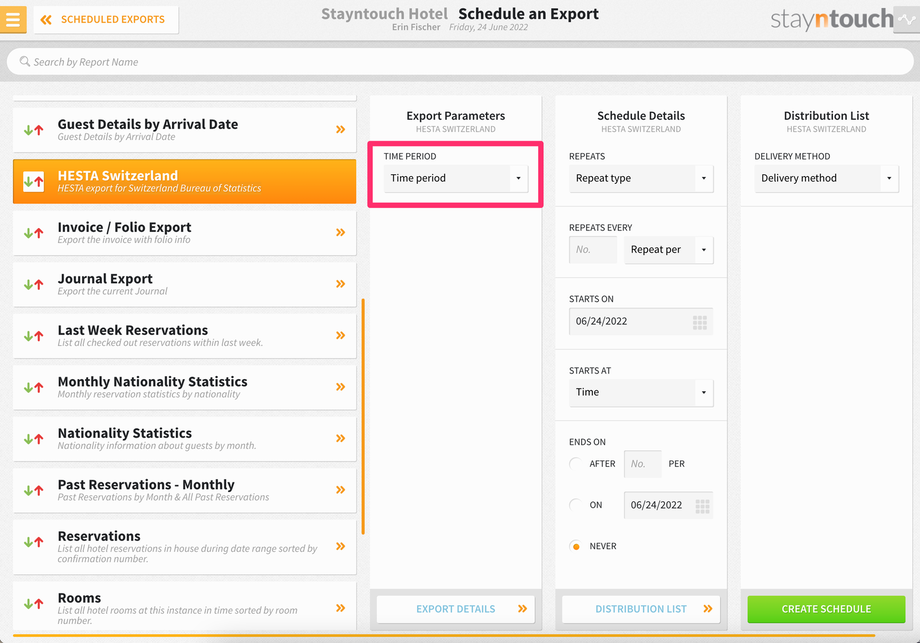Open the Repeat type dropdown

tap(641, 178)
